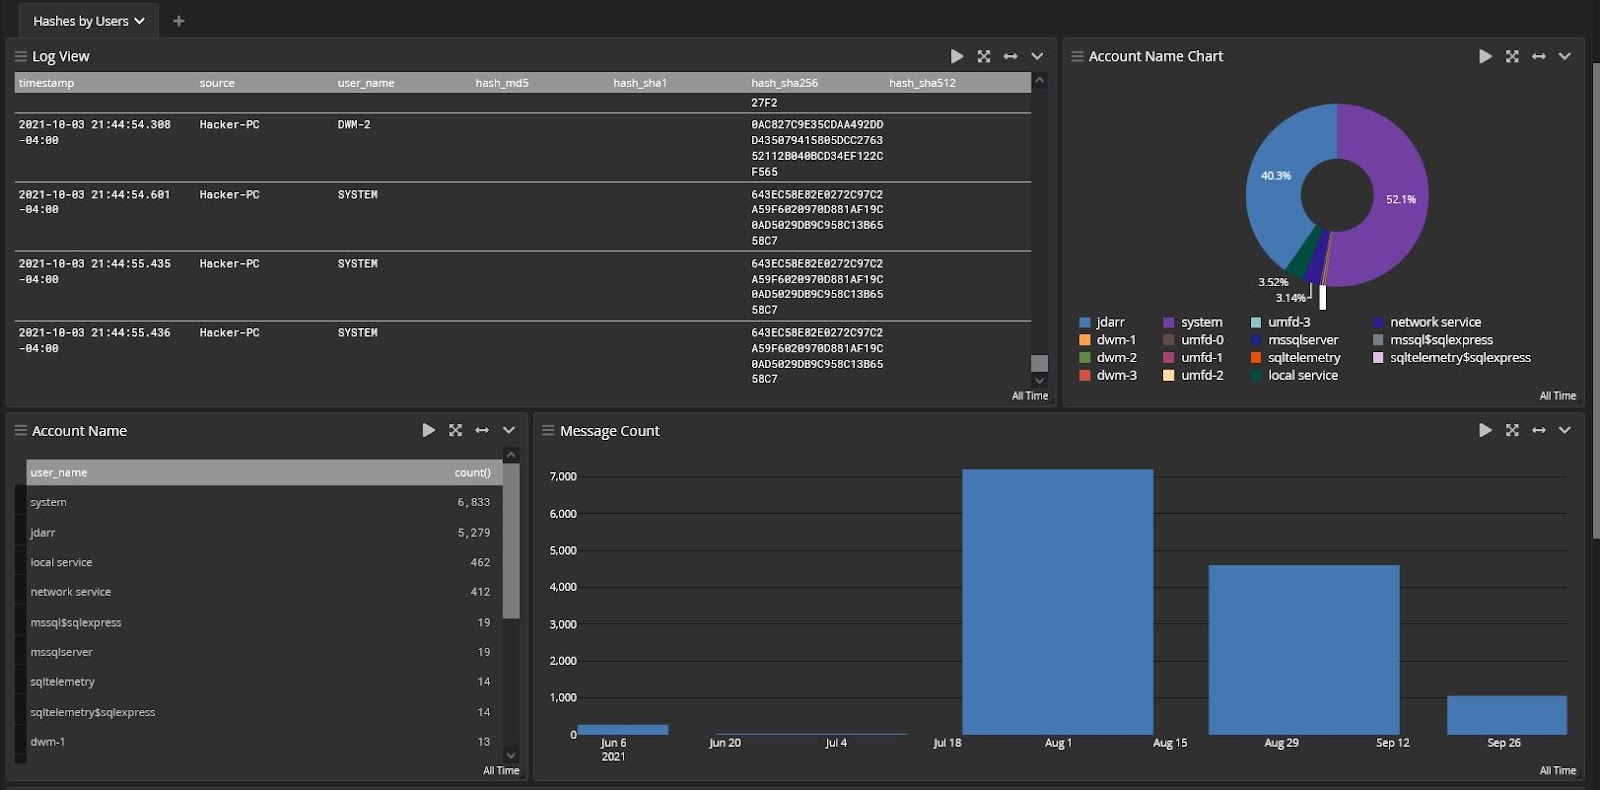This screenshot has width=1600, height=790.
Task: Click the Sep 26 bar in Message Count
Action: click(x=1506, y=715)
